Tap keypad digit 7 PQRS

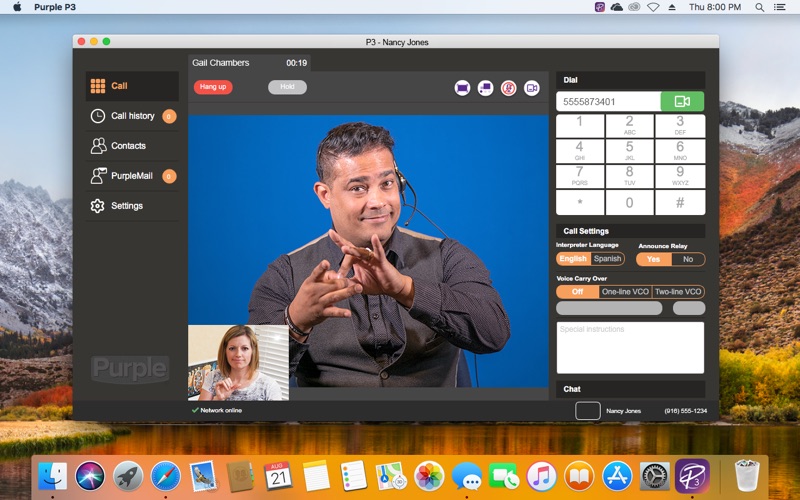(580, 177)
